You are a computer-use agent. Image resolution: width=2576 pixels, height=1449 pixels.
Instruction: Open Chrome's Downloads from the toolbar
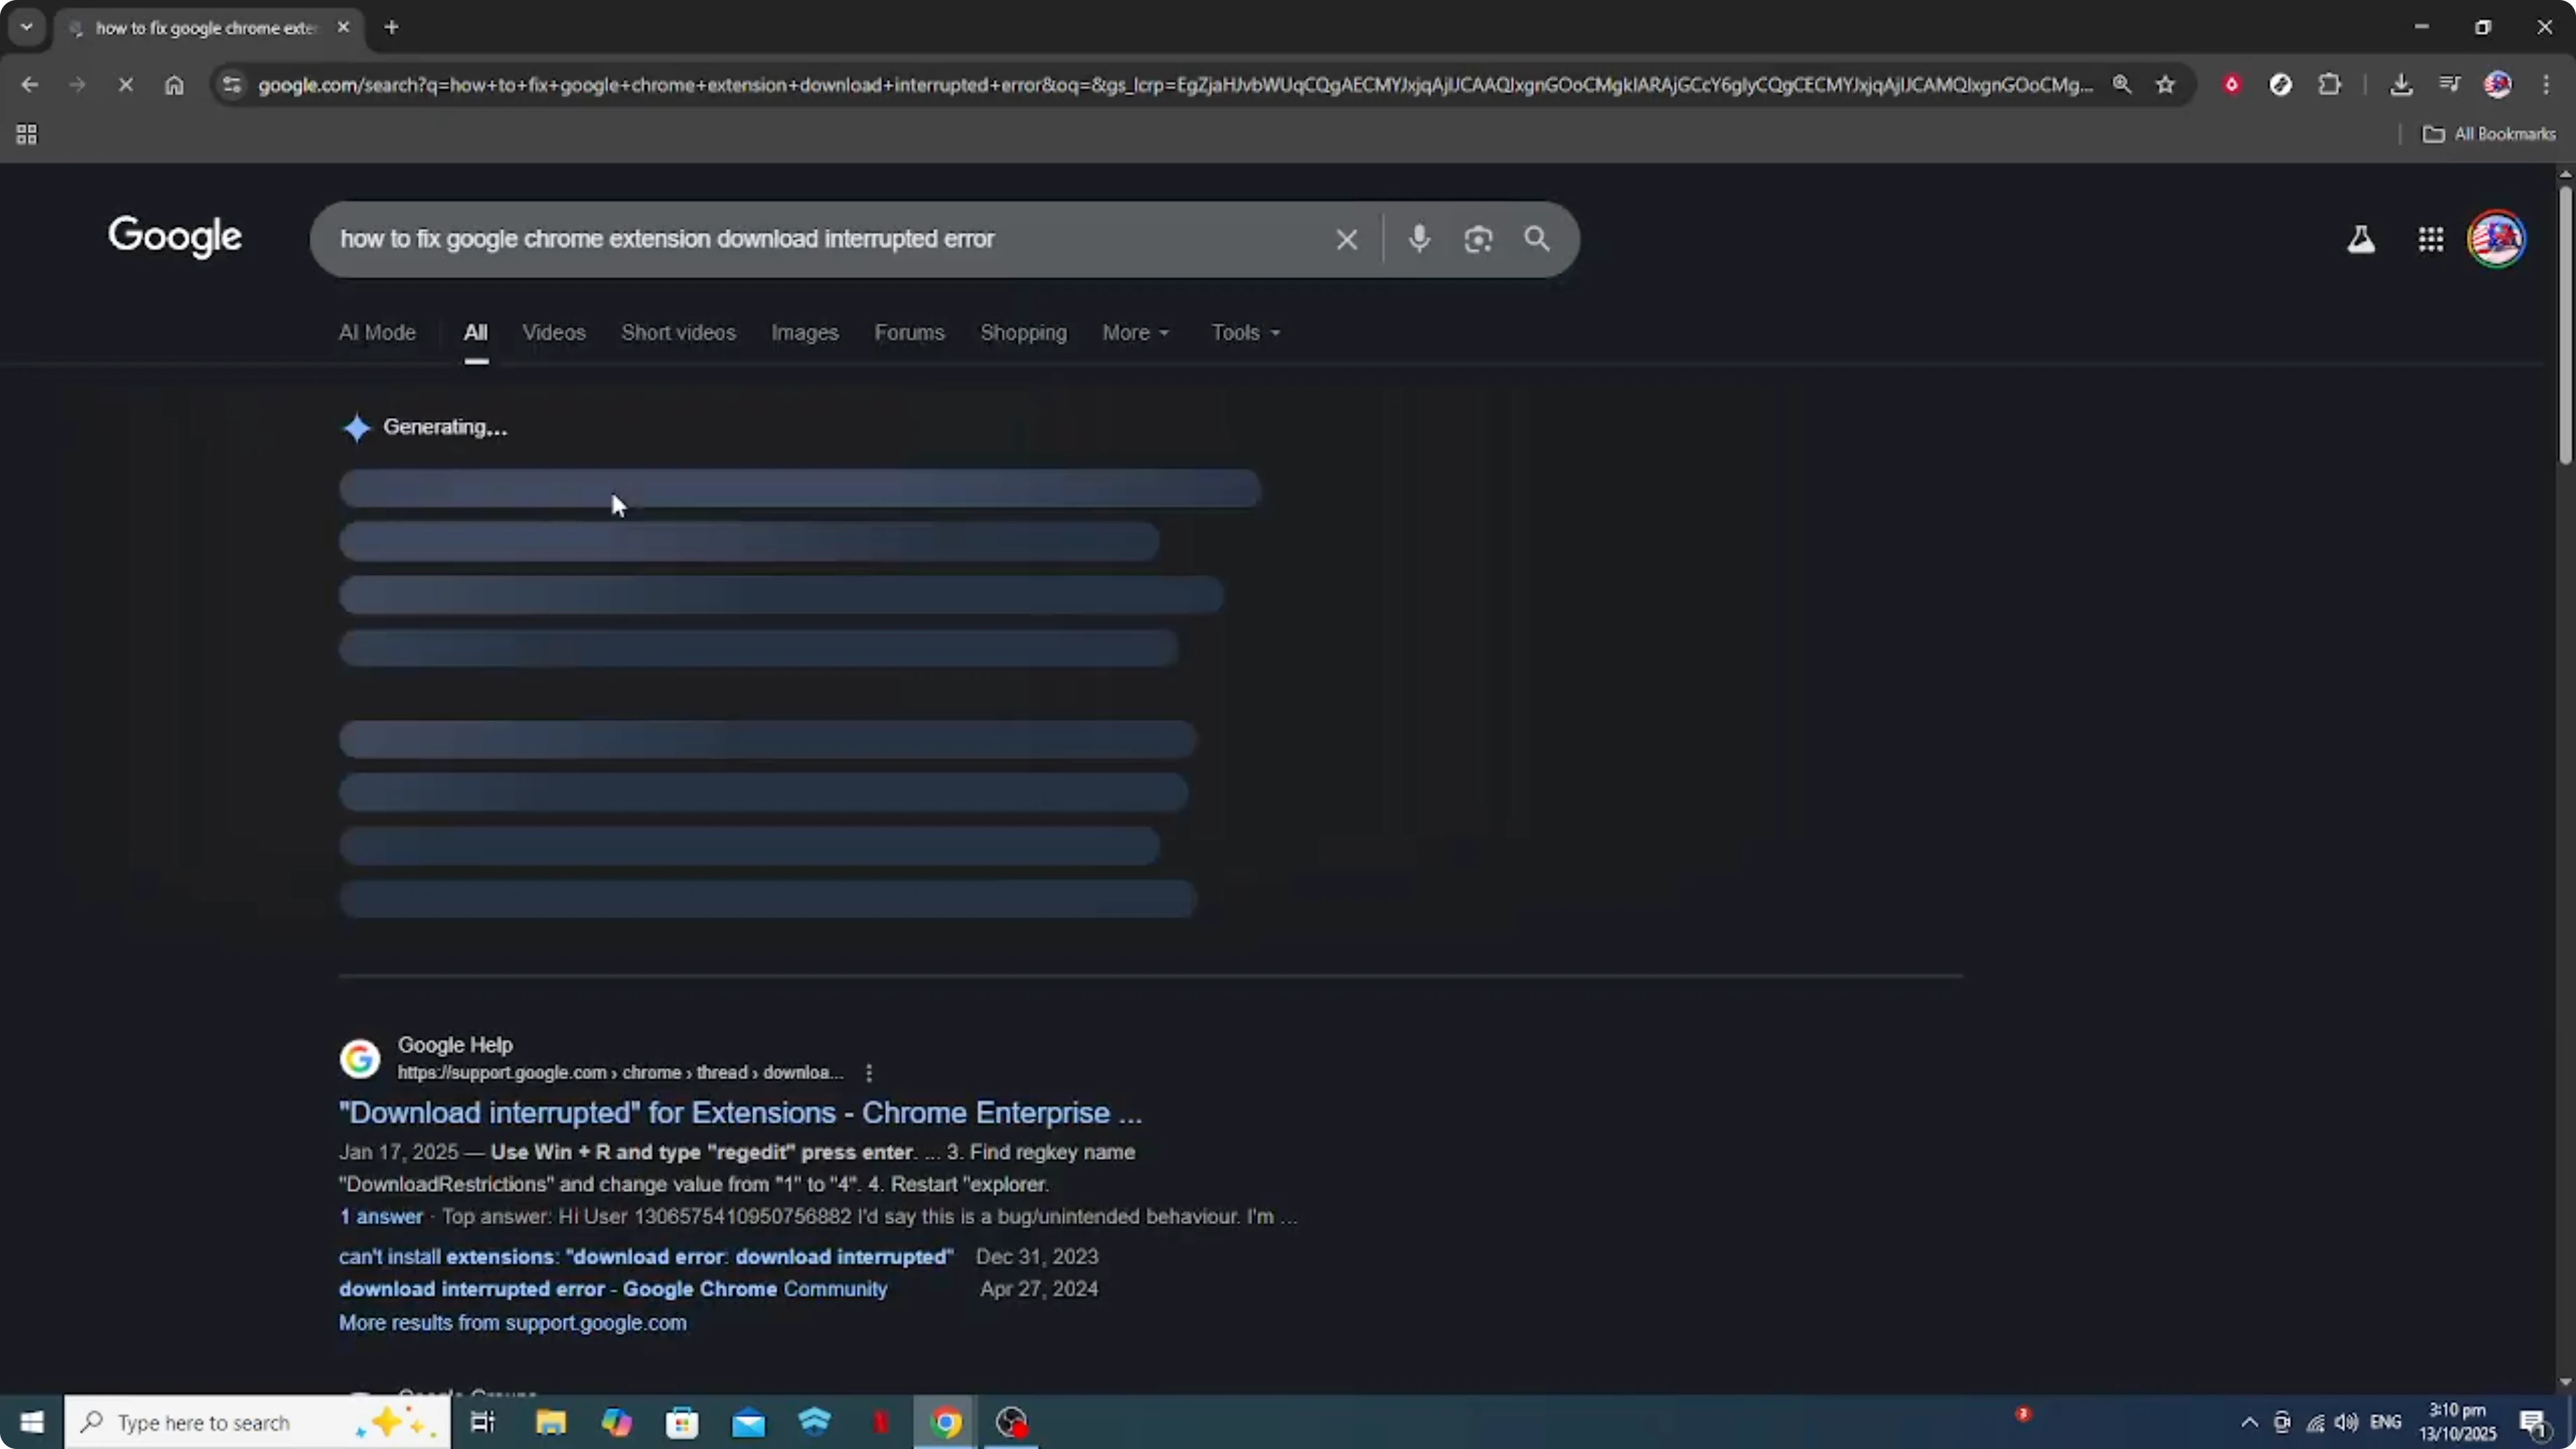pyautogui.click(x=2402, y=85)
